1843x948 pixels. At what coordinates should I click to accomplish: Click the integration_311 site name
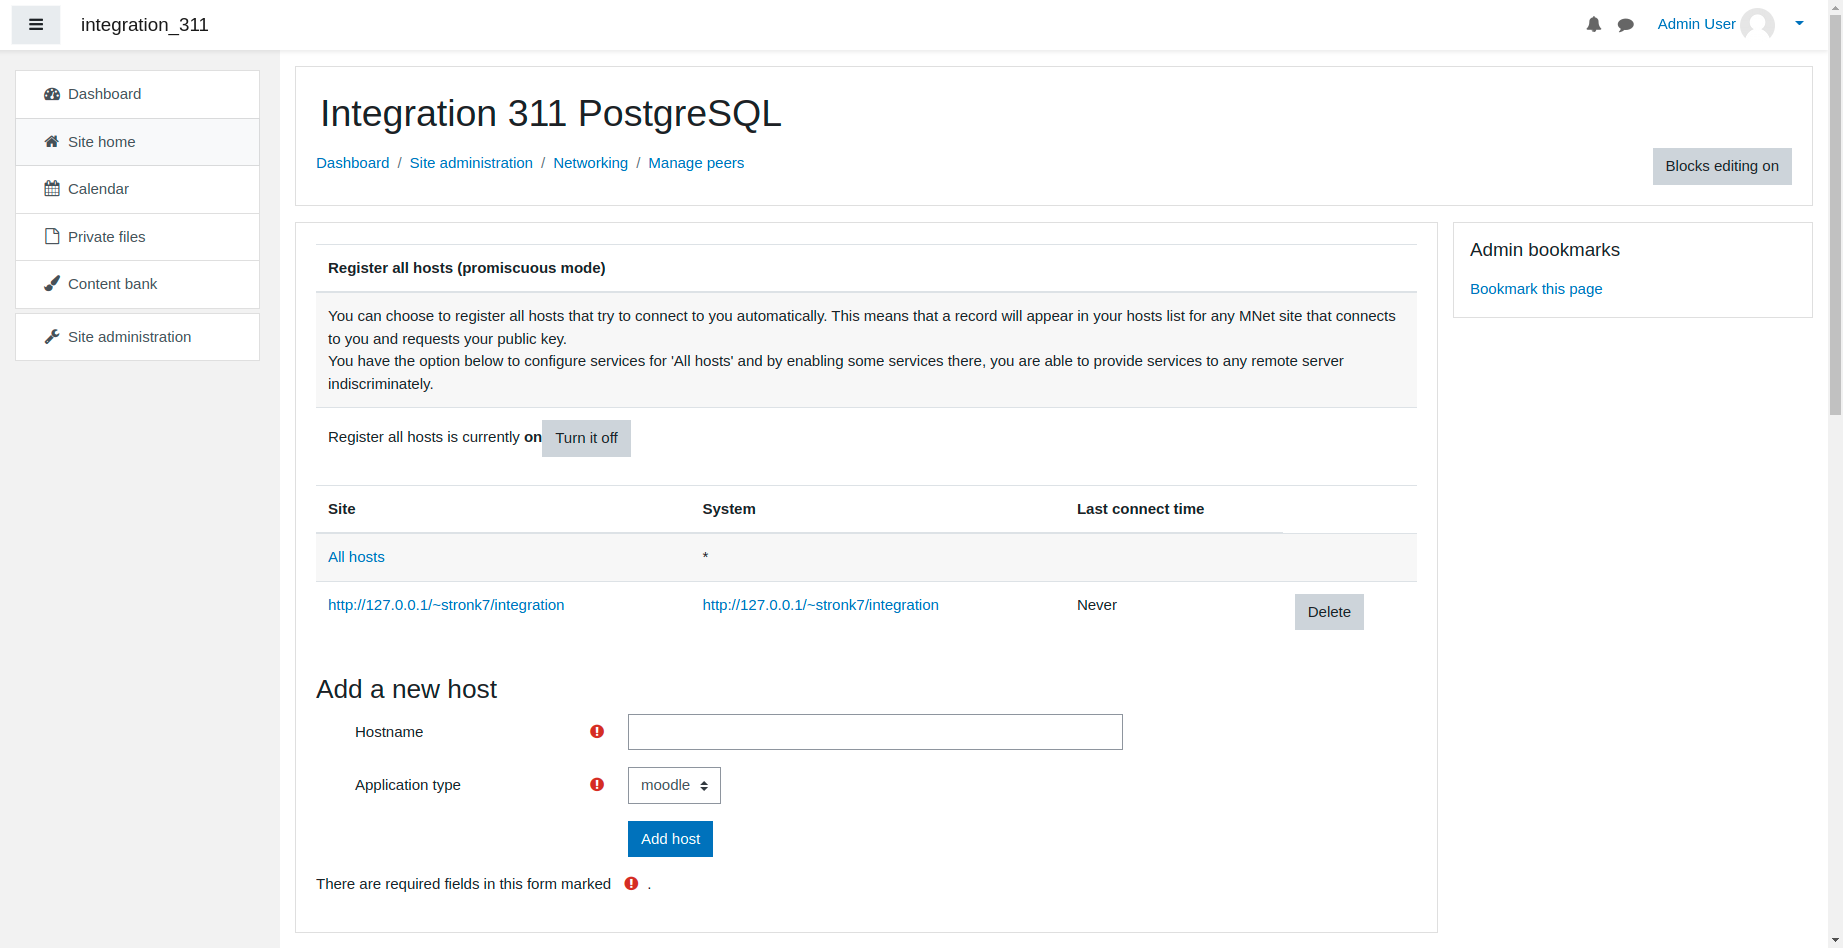[145, 25]
